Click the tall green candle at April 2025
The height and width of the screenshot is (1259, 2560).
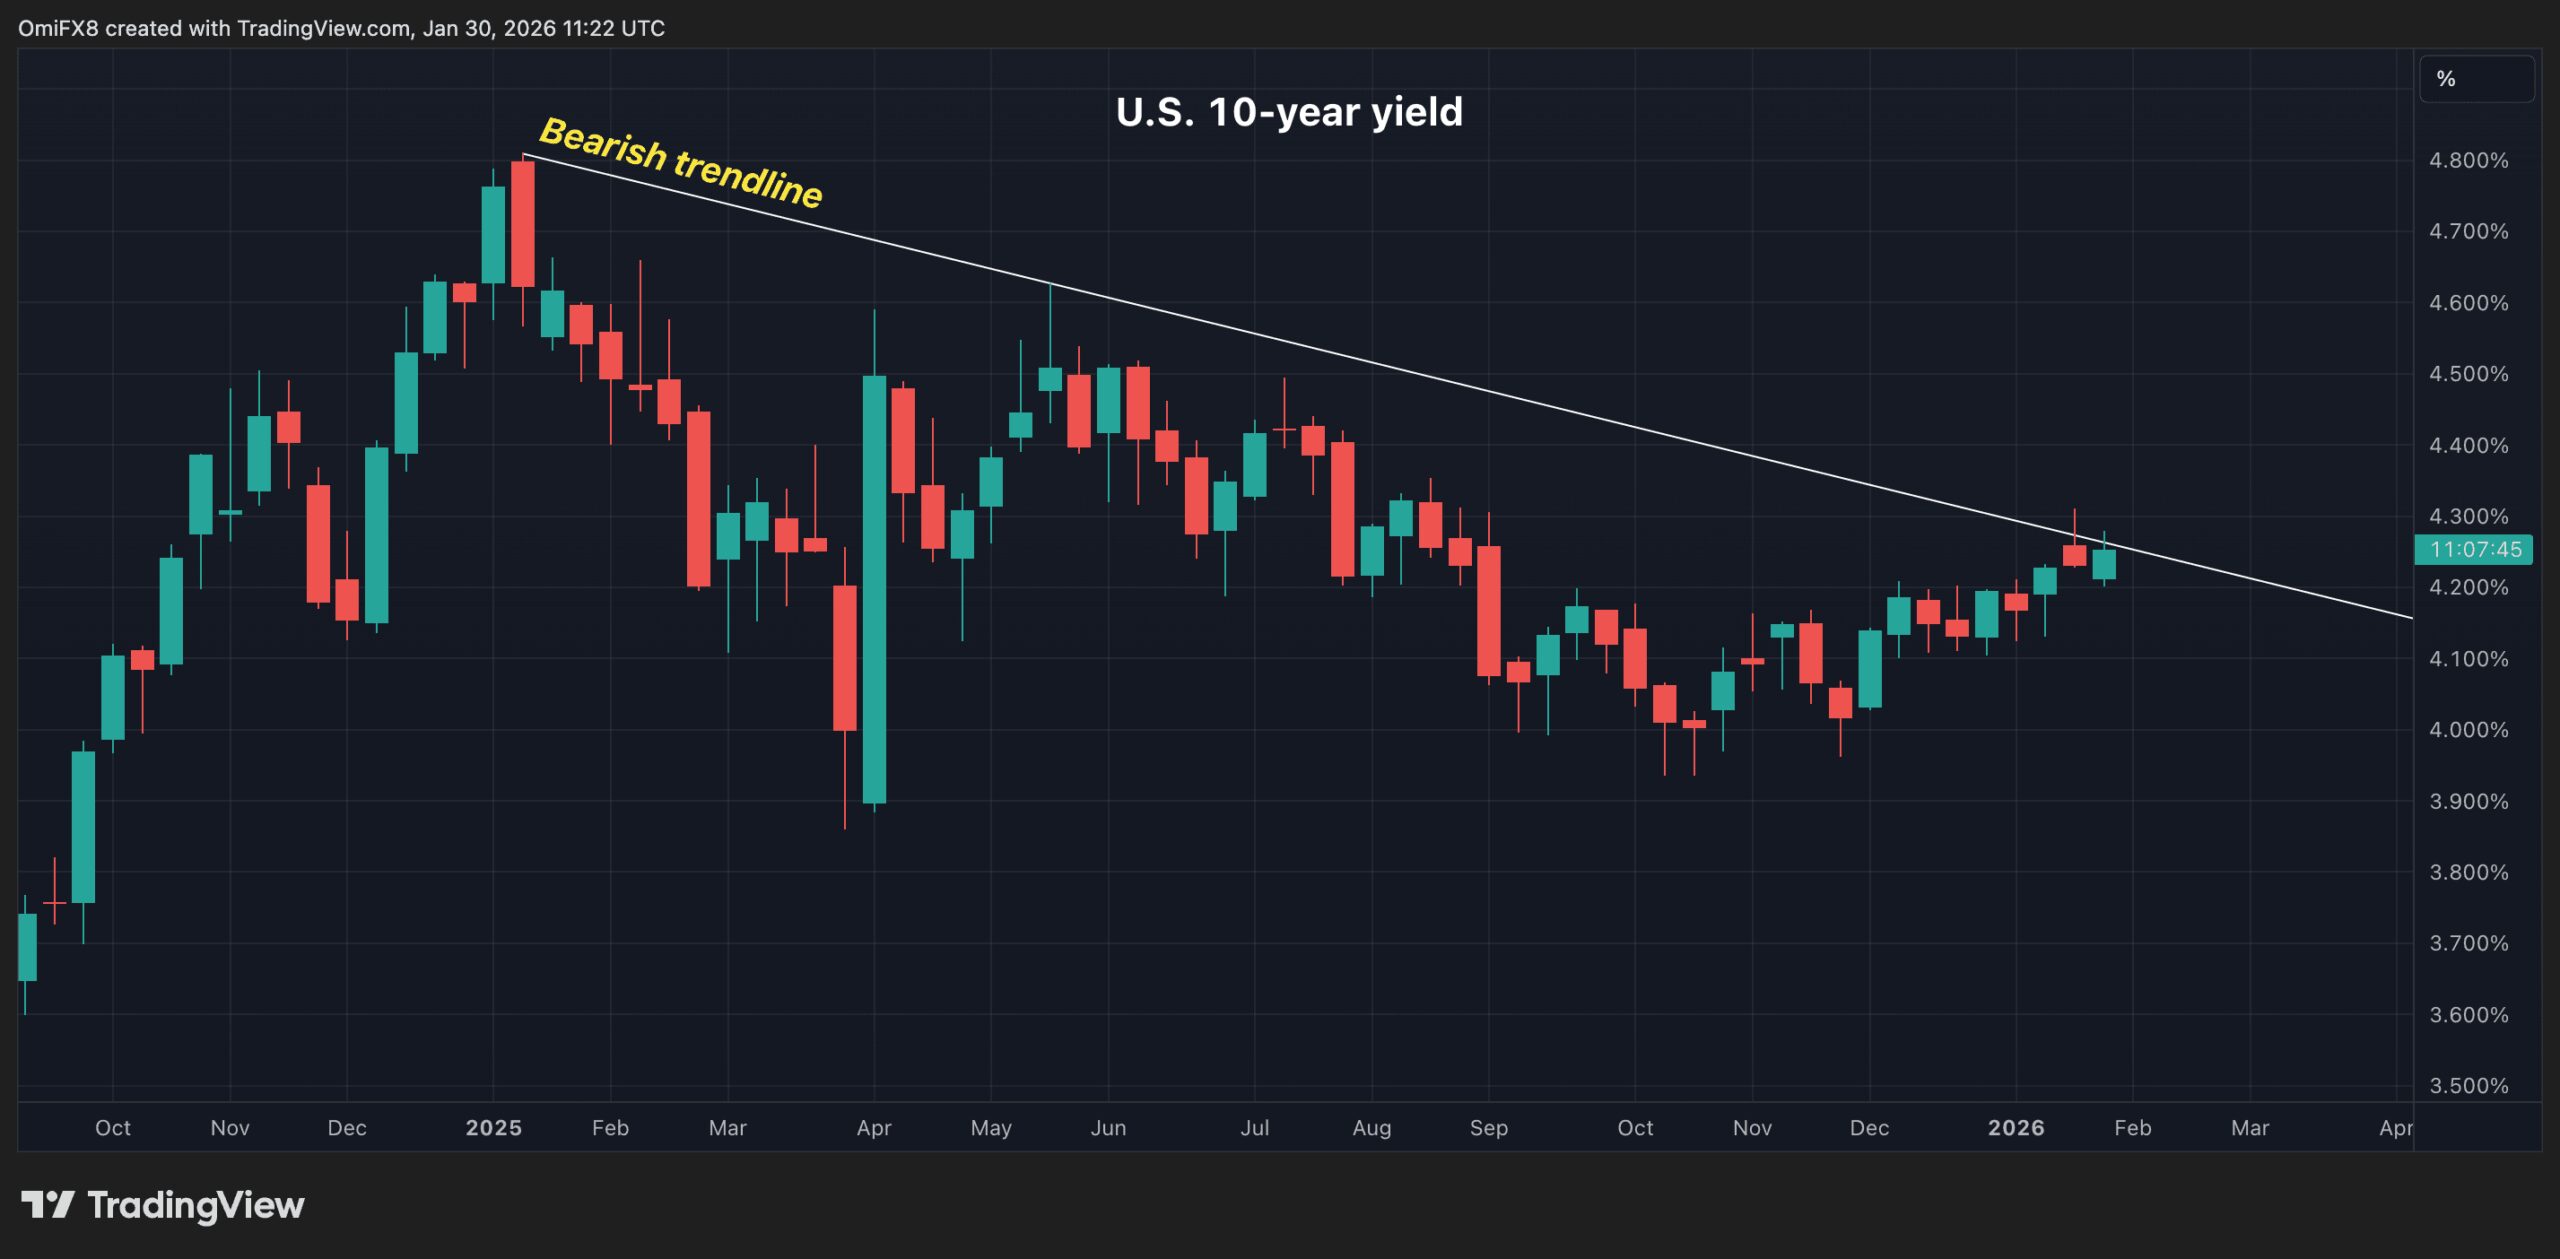click(874, 590)
